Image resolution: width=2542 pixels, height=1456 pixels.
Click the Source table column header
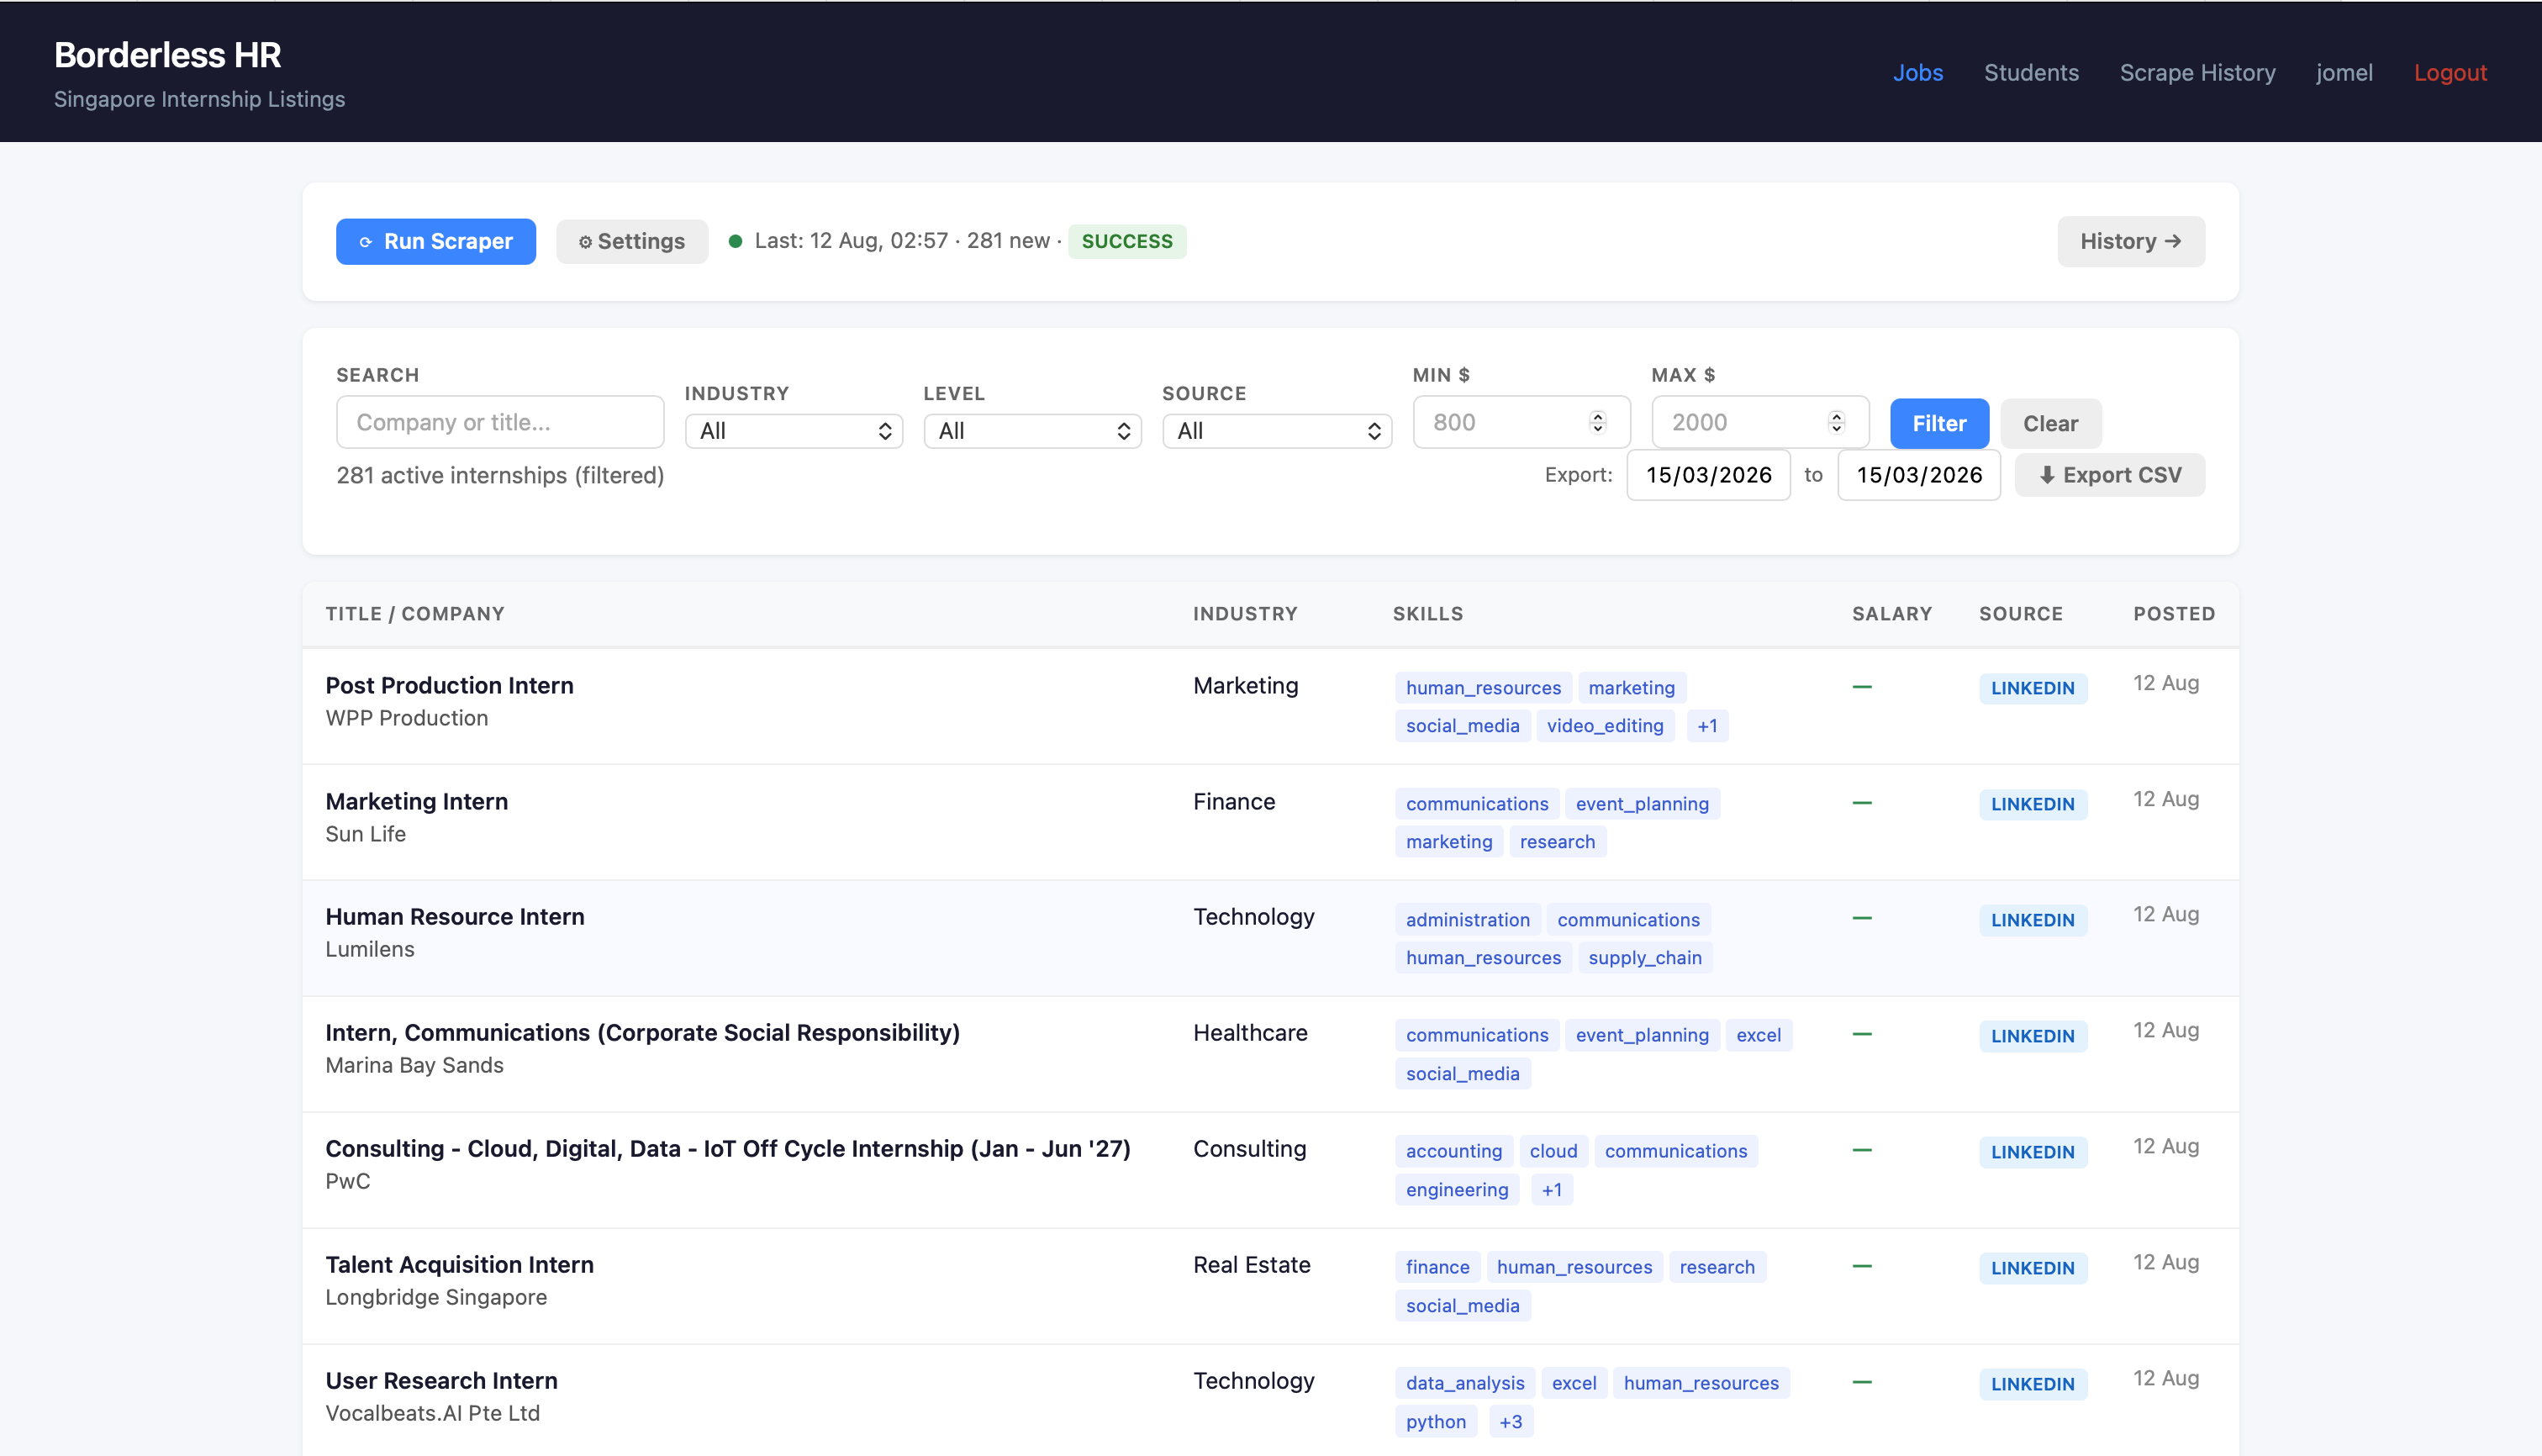(2020, 613)
